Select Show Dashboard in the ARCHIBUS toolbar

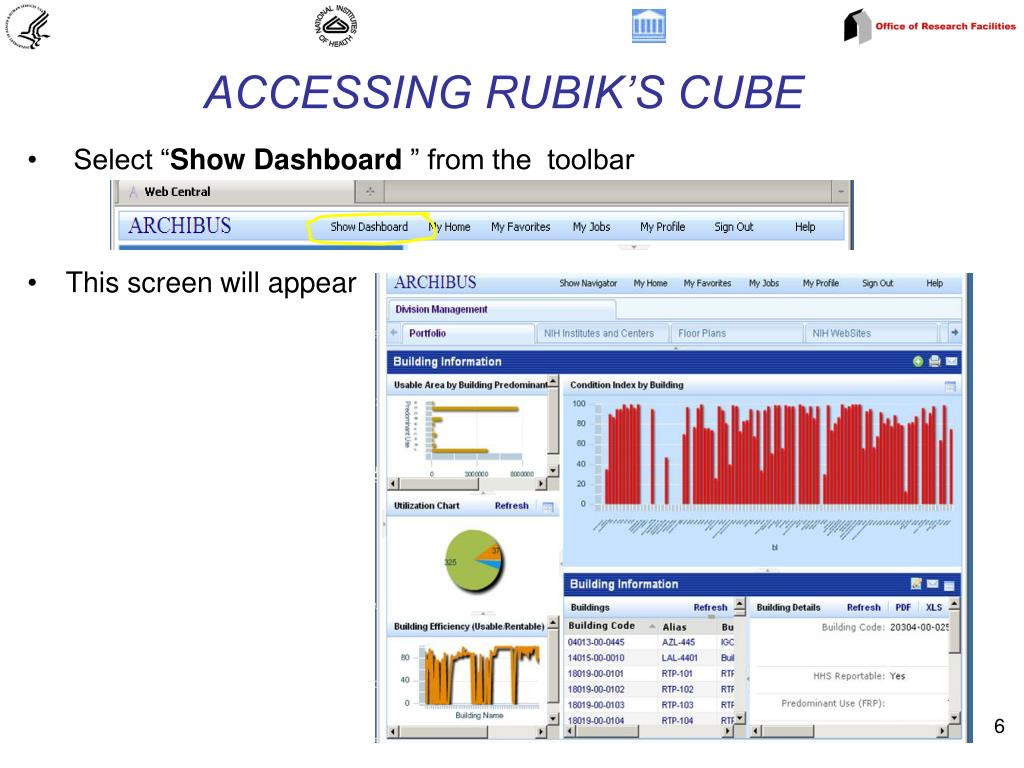[369, 227]
